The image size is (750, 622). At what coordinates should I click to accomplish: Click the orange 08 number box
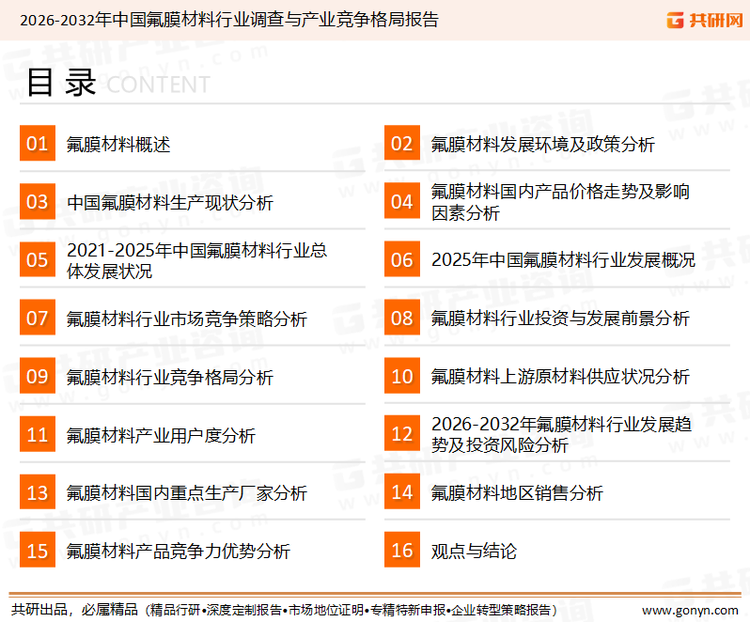402,318
